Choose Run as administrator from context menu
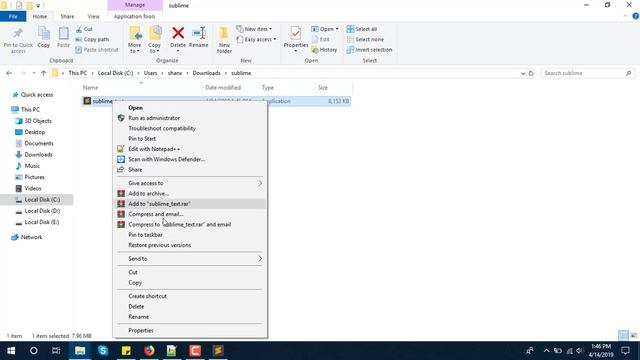This screenshot has width=640, height=360. coord(190,118)
